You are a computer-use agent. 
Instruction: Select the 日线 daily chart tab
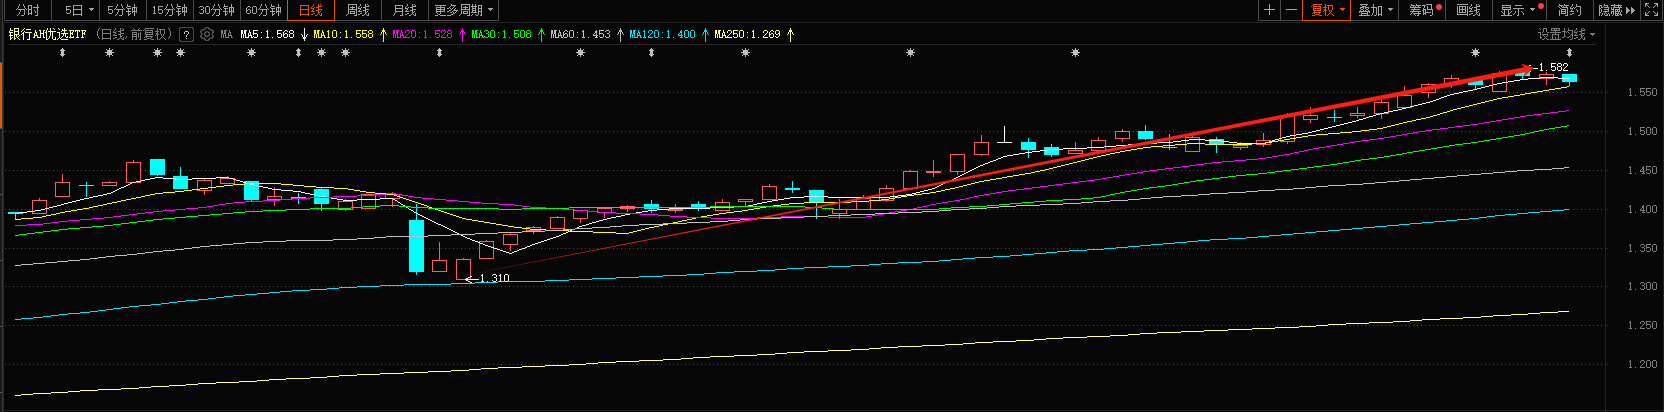(311, 10)
